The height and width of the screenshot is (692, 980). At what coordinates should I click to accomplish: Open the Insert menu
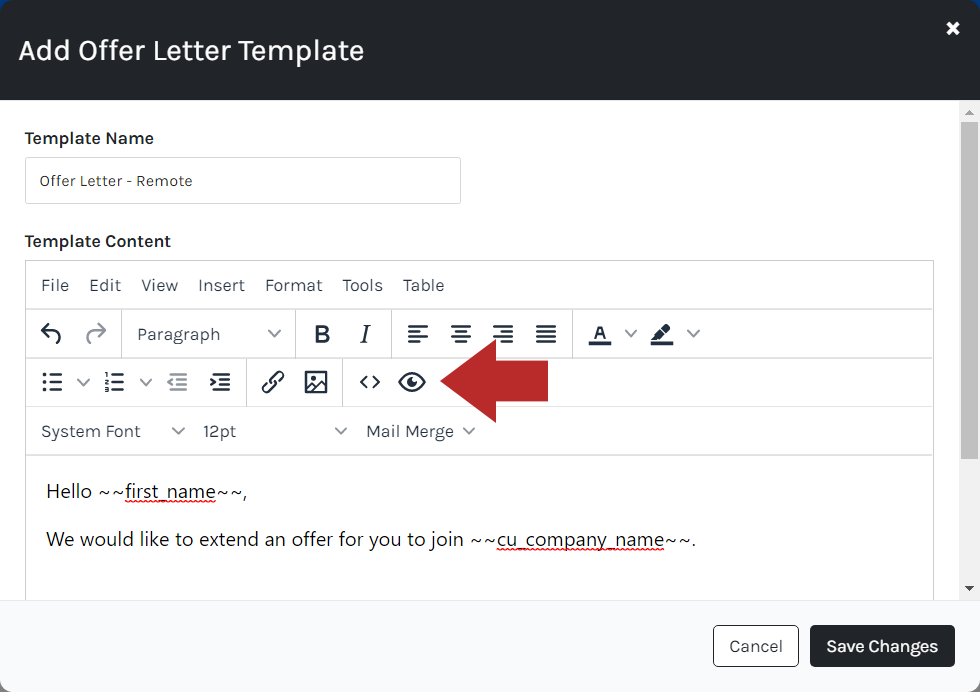(x=221, y=285)
